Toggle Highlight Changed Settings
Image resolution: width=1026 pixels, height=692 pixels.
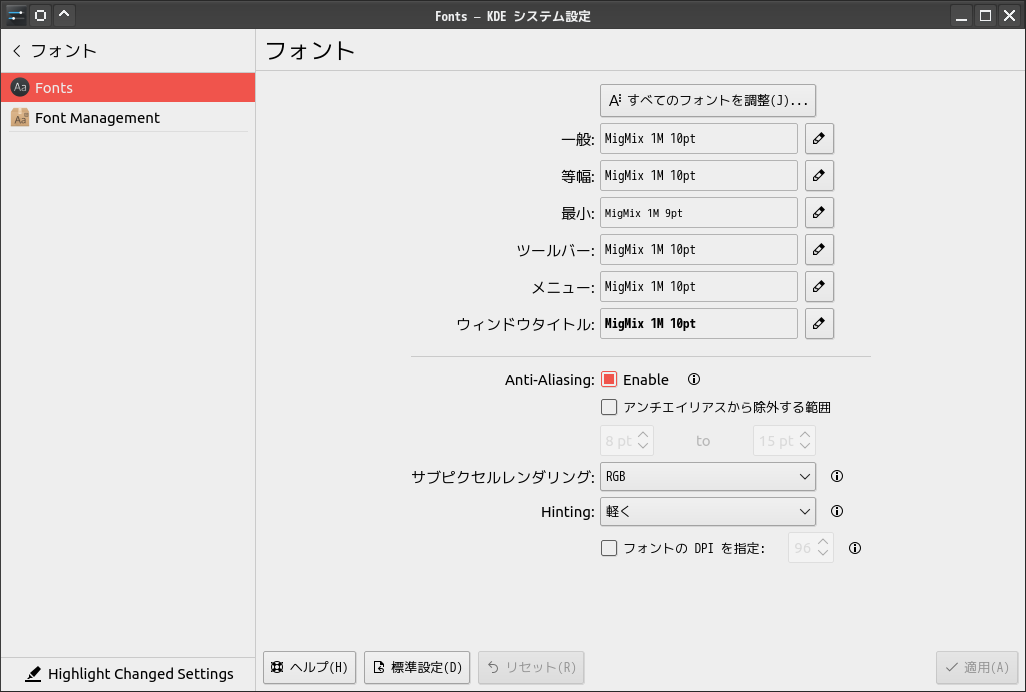(x=129, y=674)
